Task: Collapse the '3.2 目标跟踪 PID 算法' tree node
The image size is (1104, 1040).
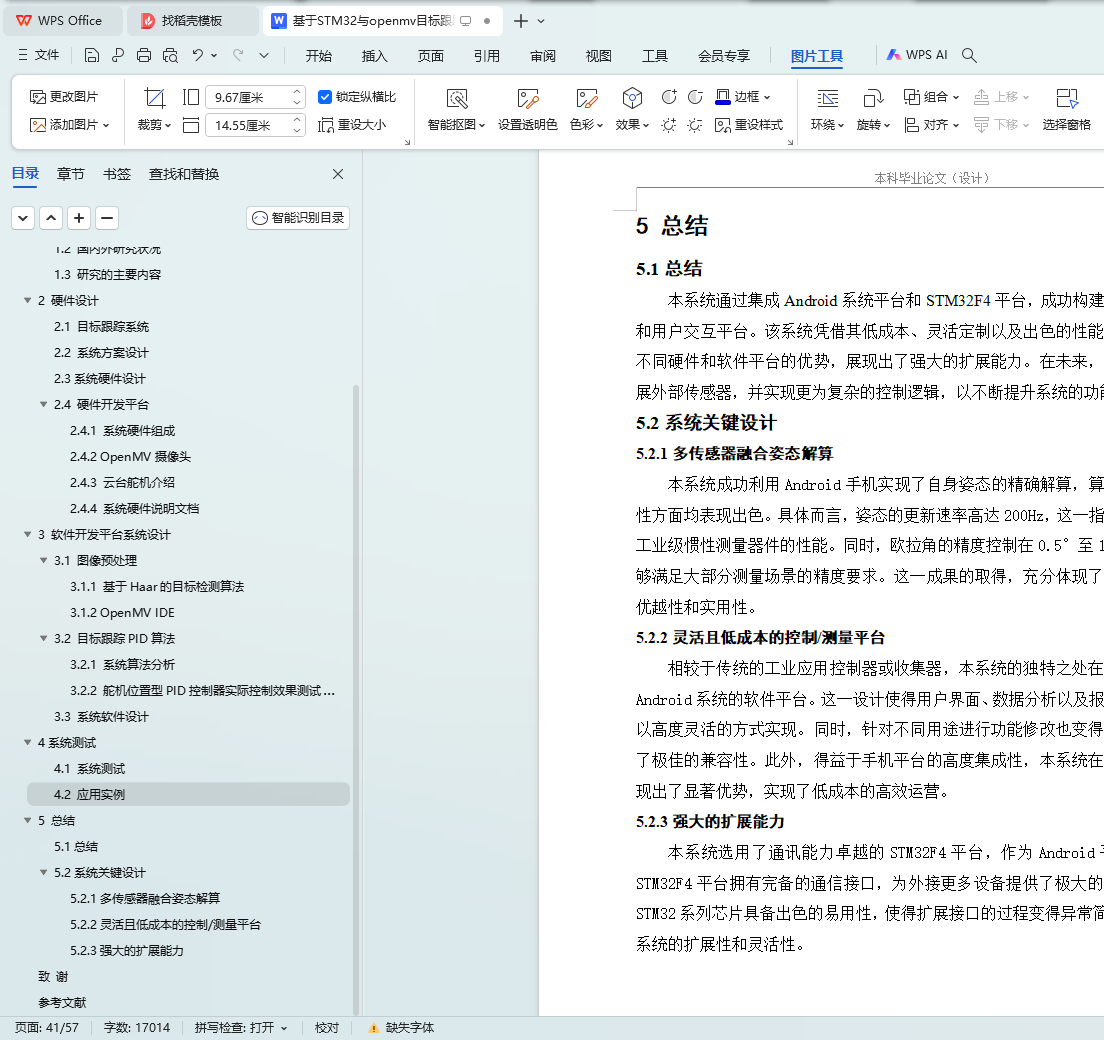Action: click(x=44, y=639)
